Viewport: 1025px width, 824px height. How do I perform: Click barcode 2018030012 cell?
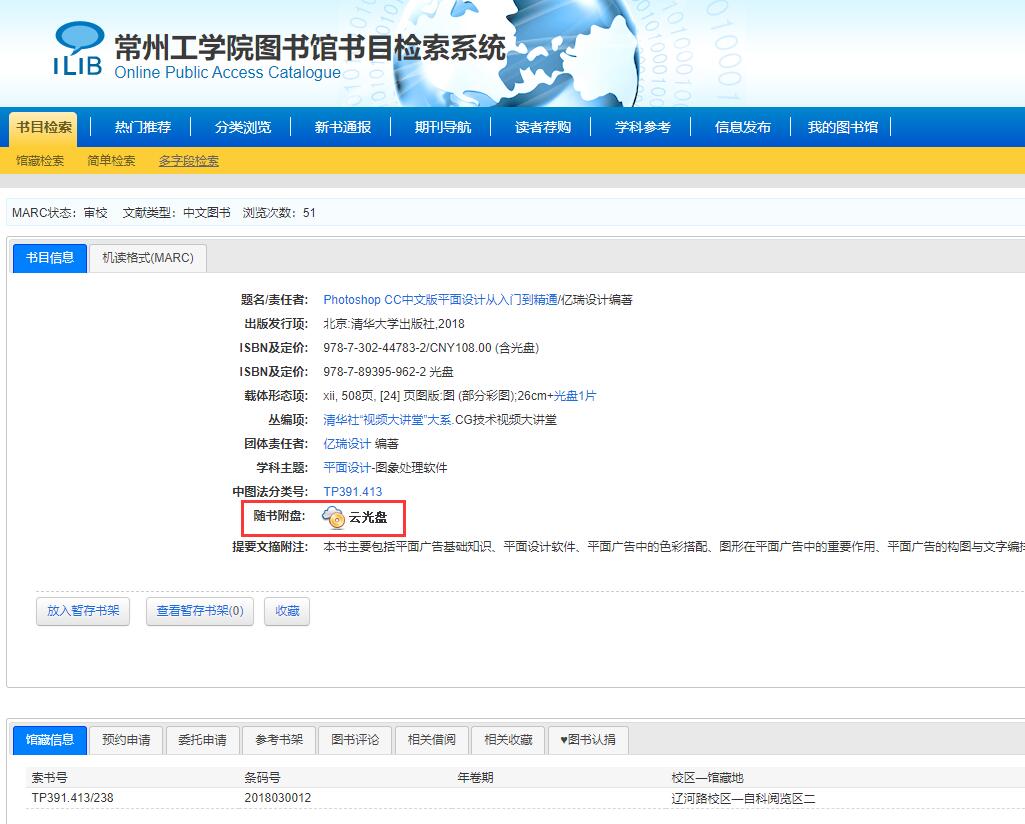click(278, 798)
